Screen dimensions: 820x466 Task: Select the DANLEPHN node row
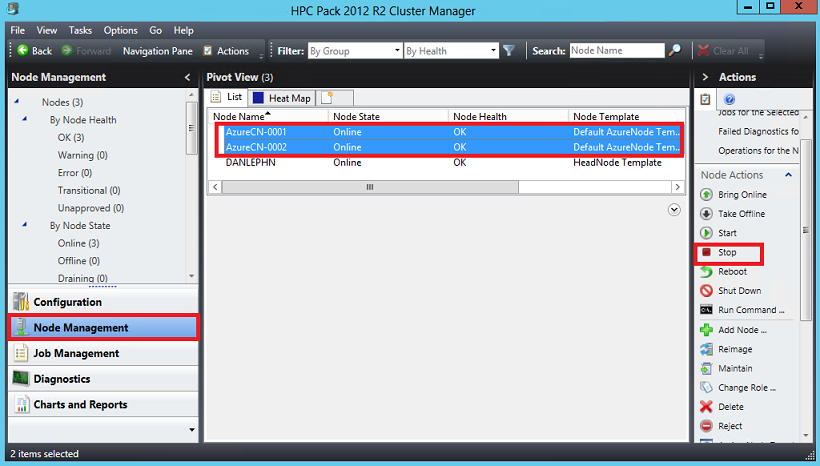[447, 163]
